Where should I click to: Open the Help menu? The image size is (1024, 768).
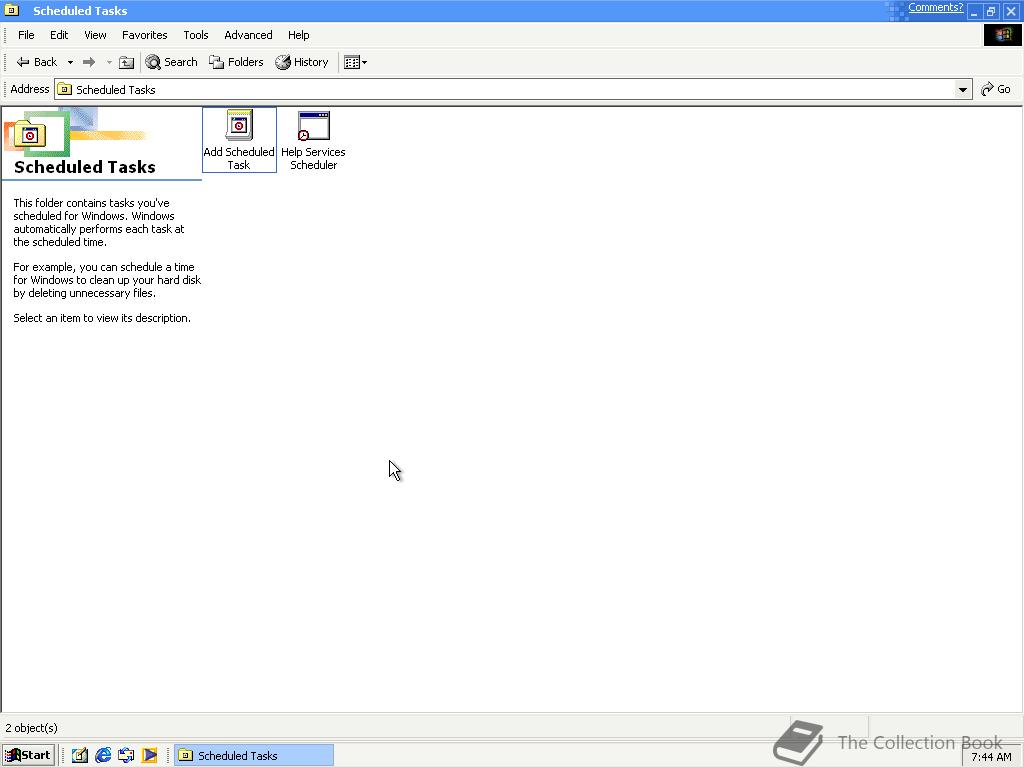pos(298,35)
